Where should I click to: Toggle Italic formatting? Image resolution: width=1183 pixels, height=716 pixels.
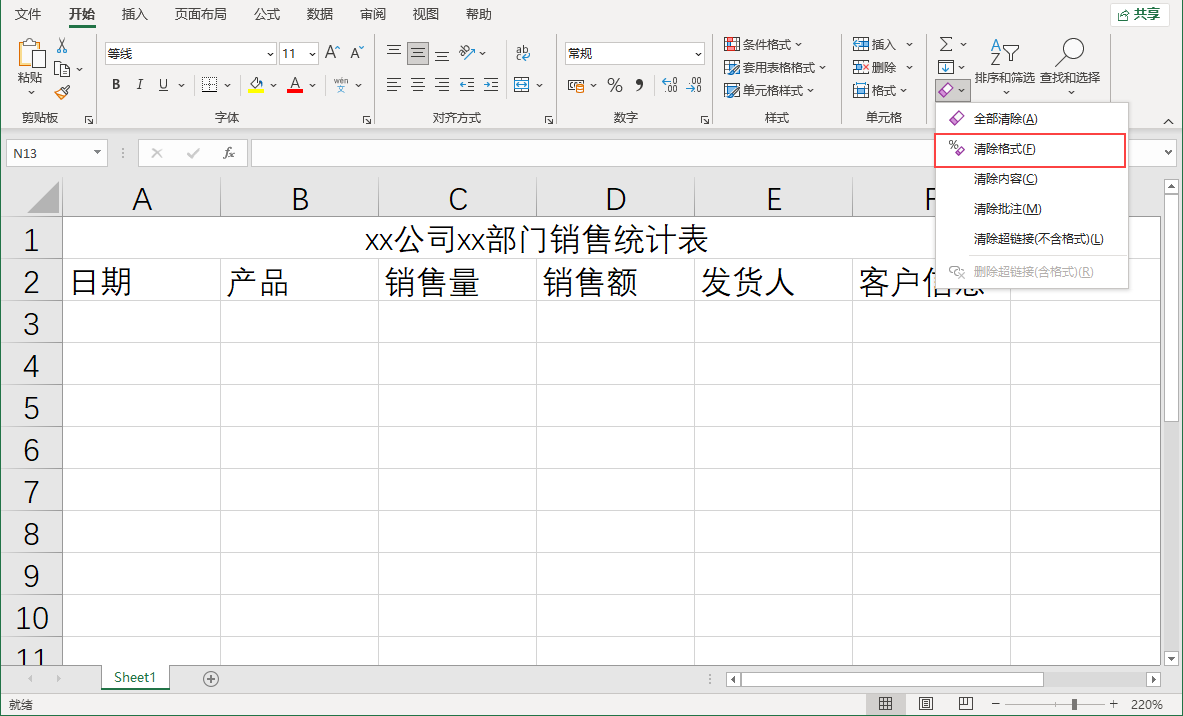point(140,85)
